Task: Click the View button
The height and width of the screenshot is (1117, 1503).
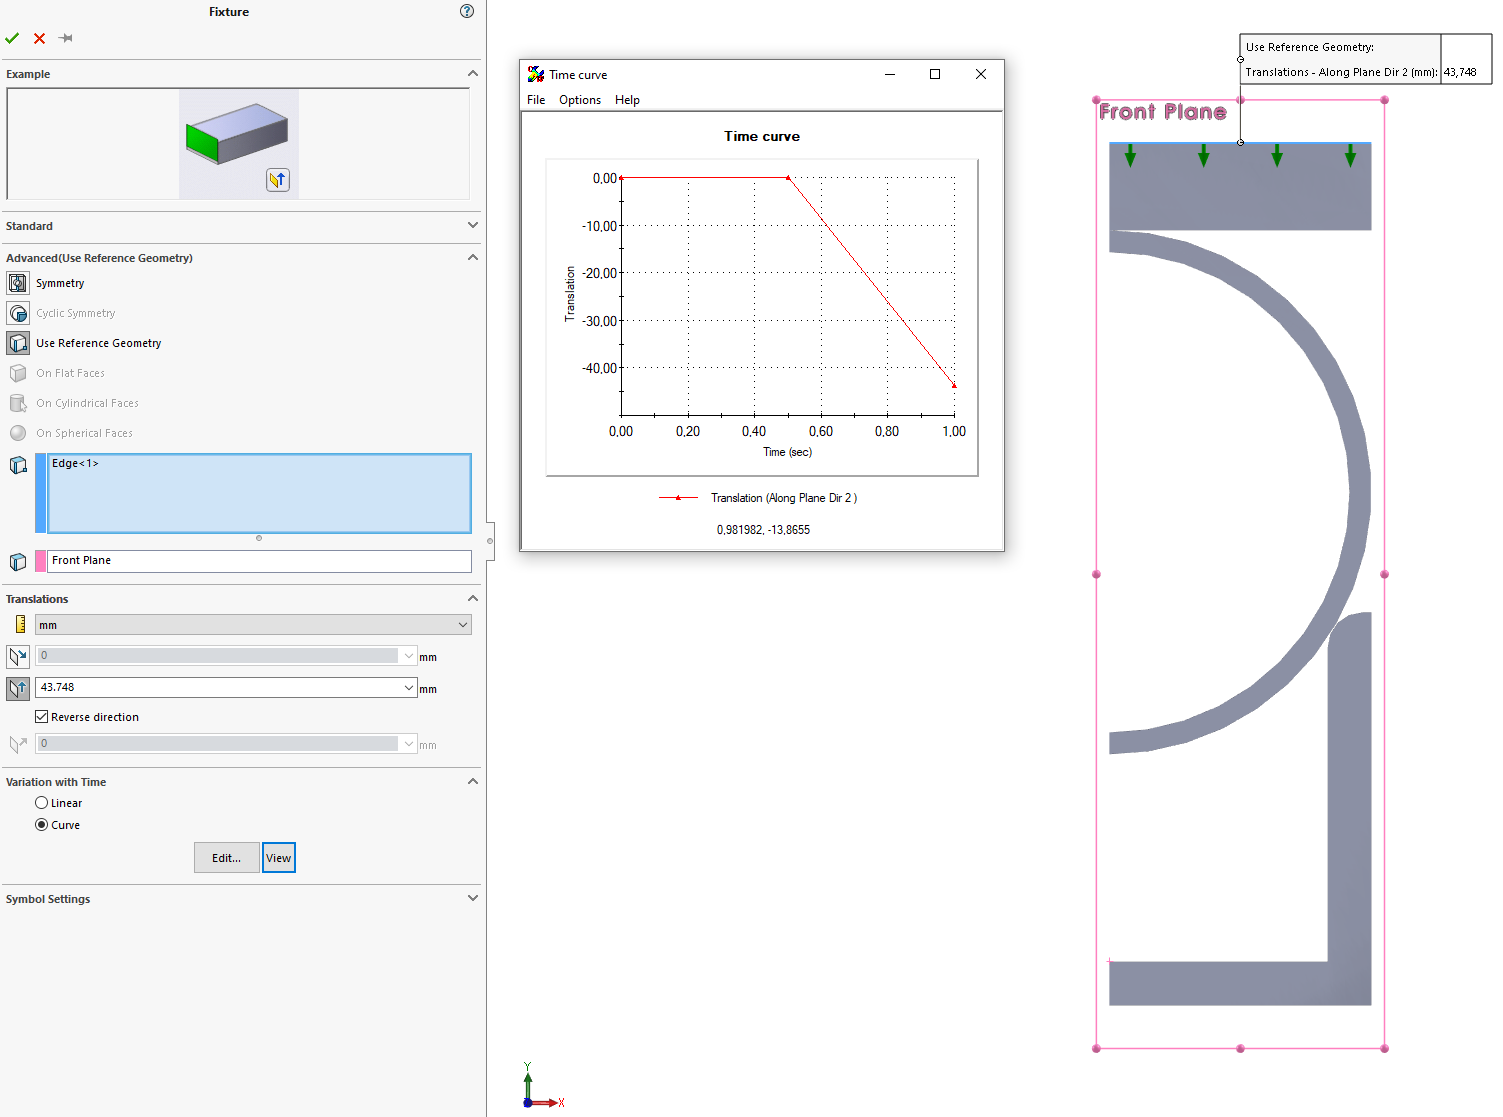Action: (279, 858)
